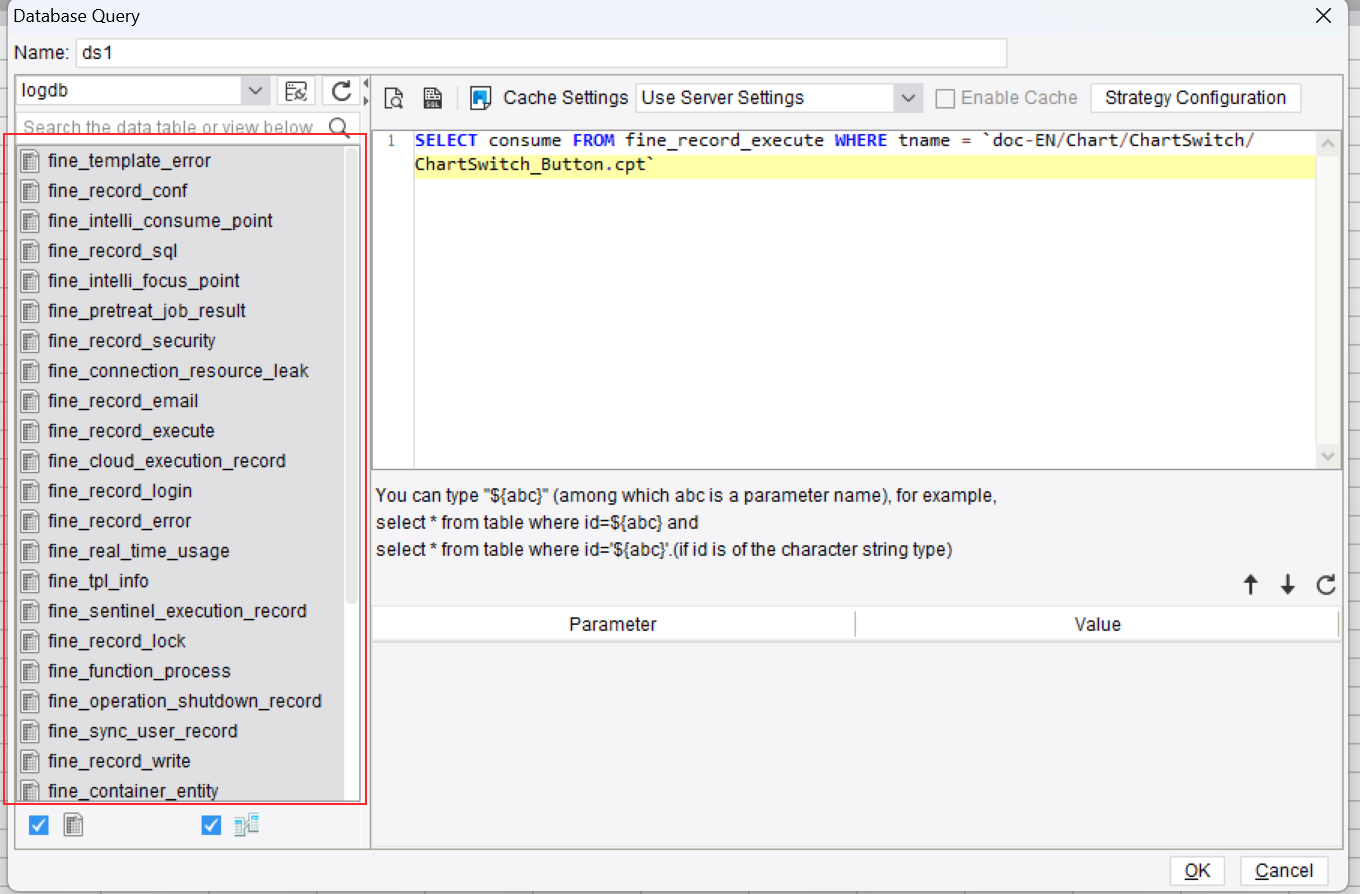Open the Use Server Settings dropdown
Viewport: 1360px width, 894px height.
pos(908,98)
